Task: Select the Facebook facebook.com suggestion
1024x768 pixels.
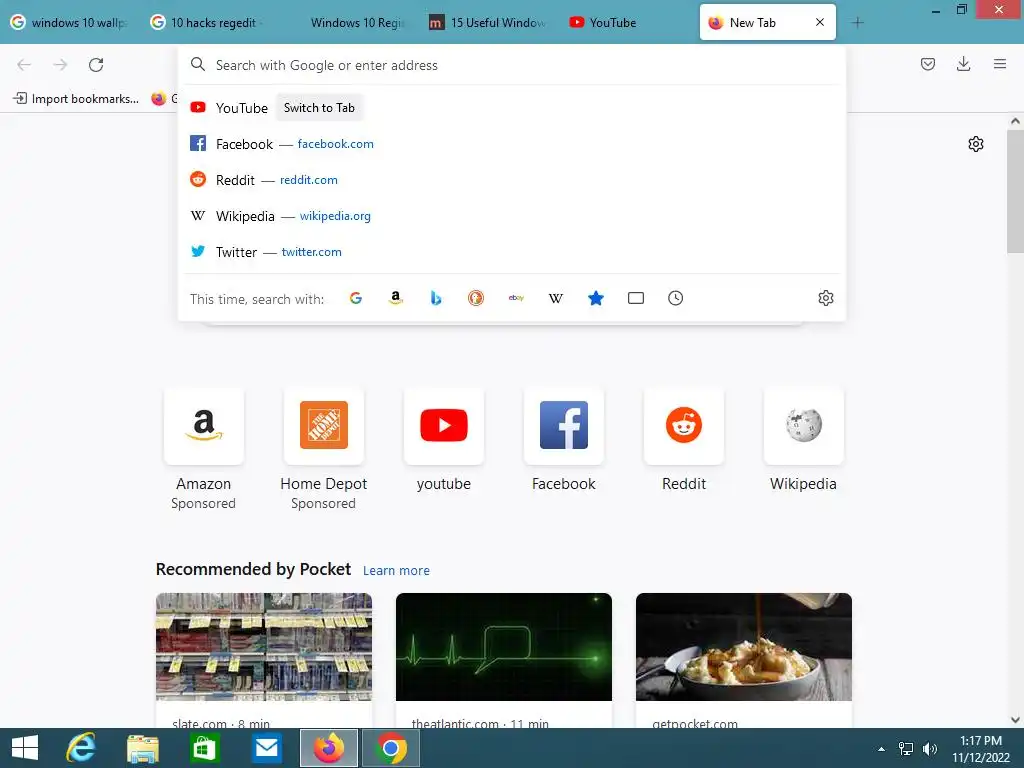Action: (x=512, y=144)
